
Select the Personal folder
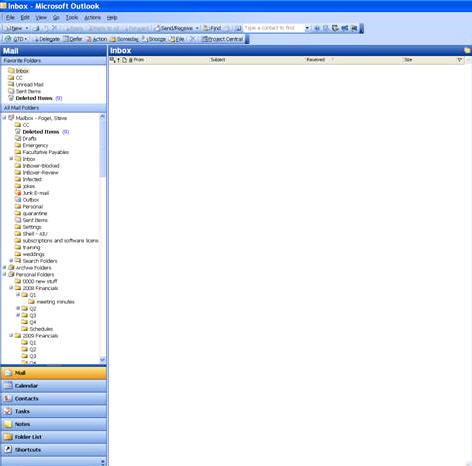(x=33, y=207)
